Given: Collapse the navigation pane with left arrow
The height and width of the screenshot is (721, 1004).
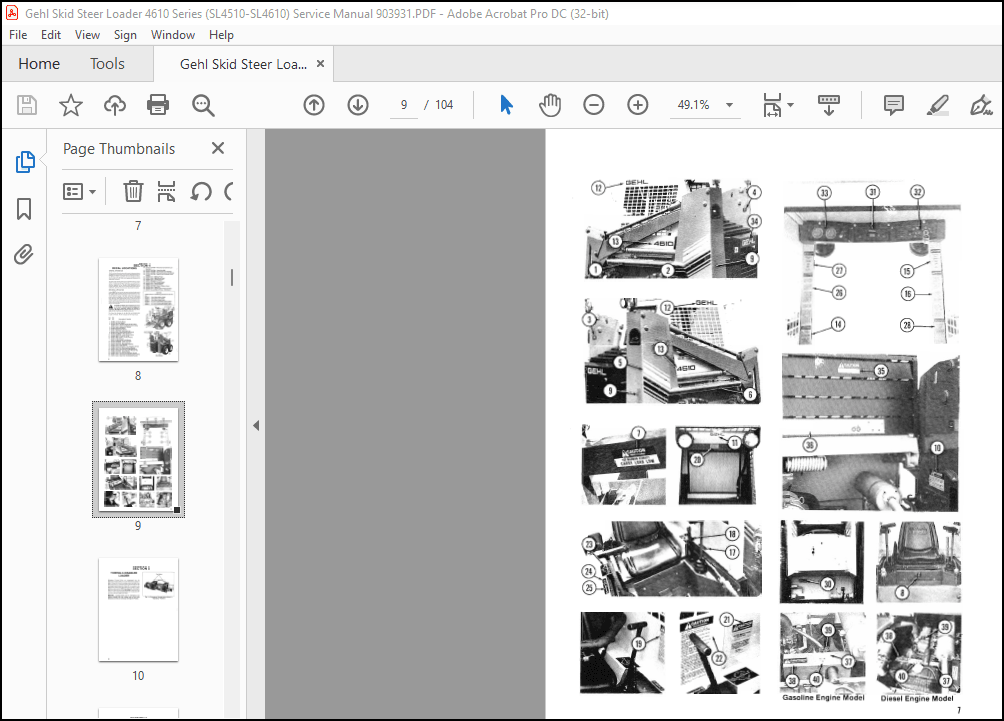Looking at the screenshot, I should point(256,425).
